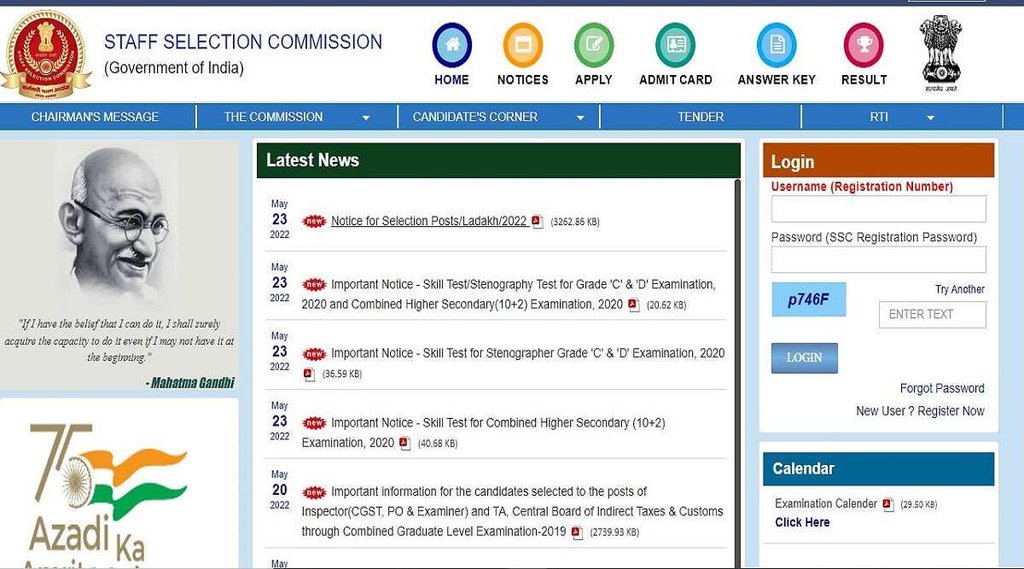This screenshot has width=1024, height=569.
Task: Click the Answer Key icon
Action: click(x=776, y=46)
